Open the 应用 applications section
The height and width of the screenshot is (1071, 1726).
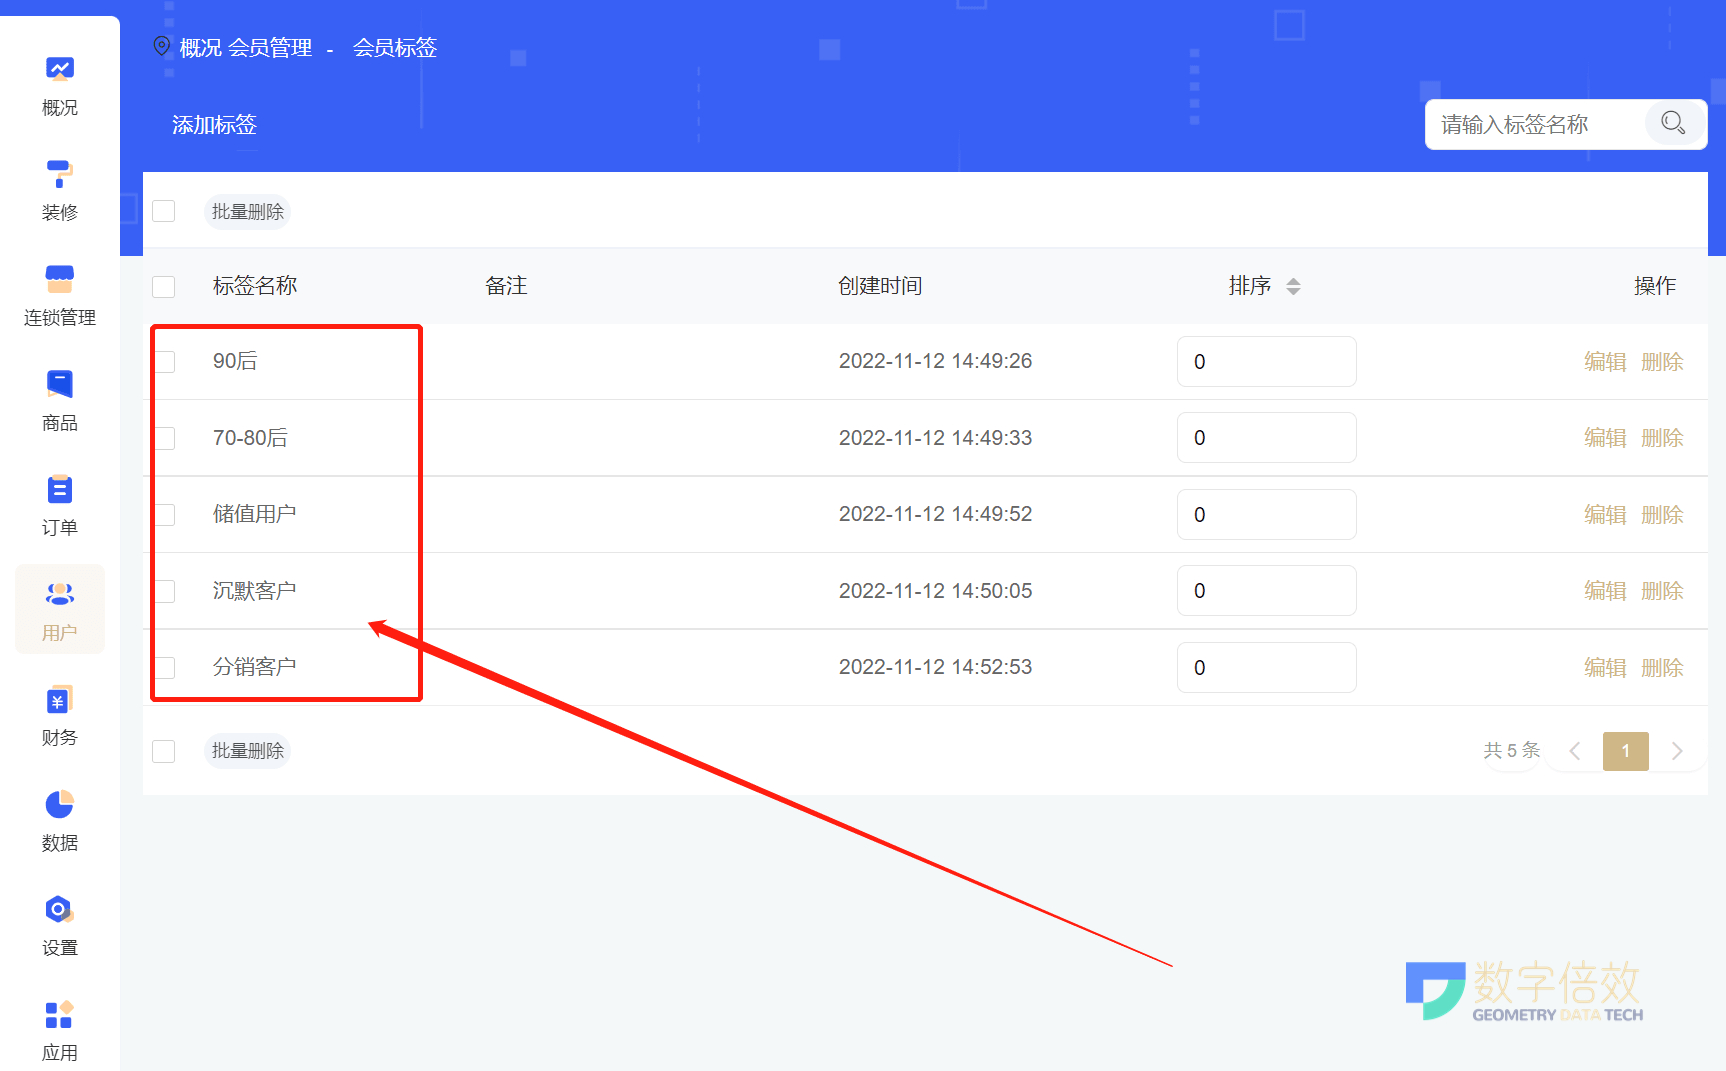59,1030
